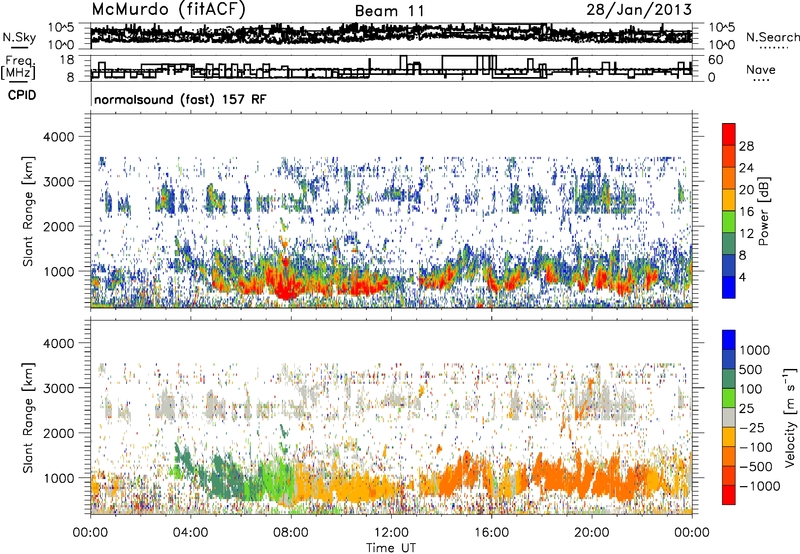Screen dimensions: 800x554
Task: Click the 'Beam 11' label
Action: coord(390,11)
